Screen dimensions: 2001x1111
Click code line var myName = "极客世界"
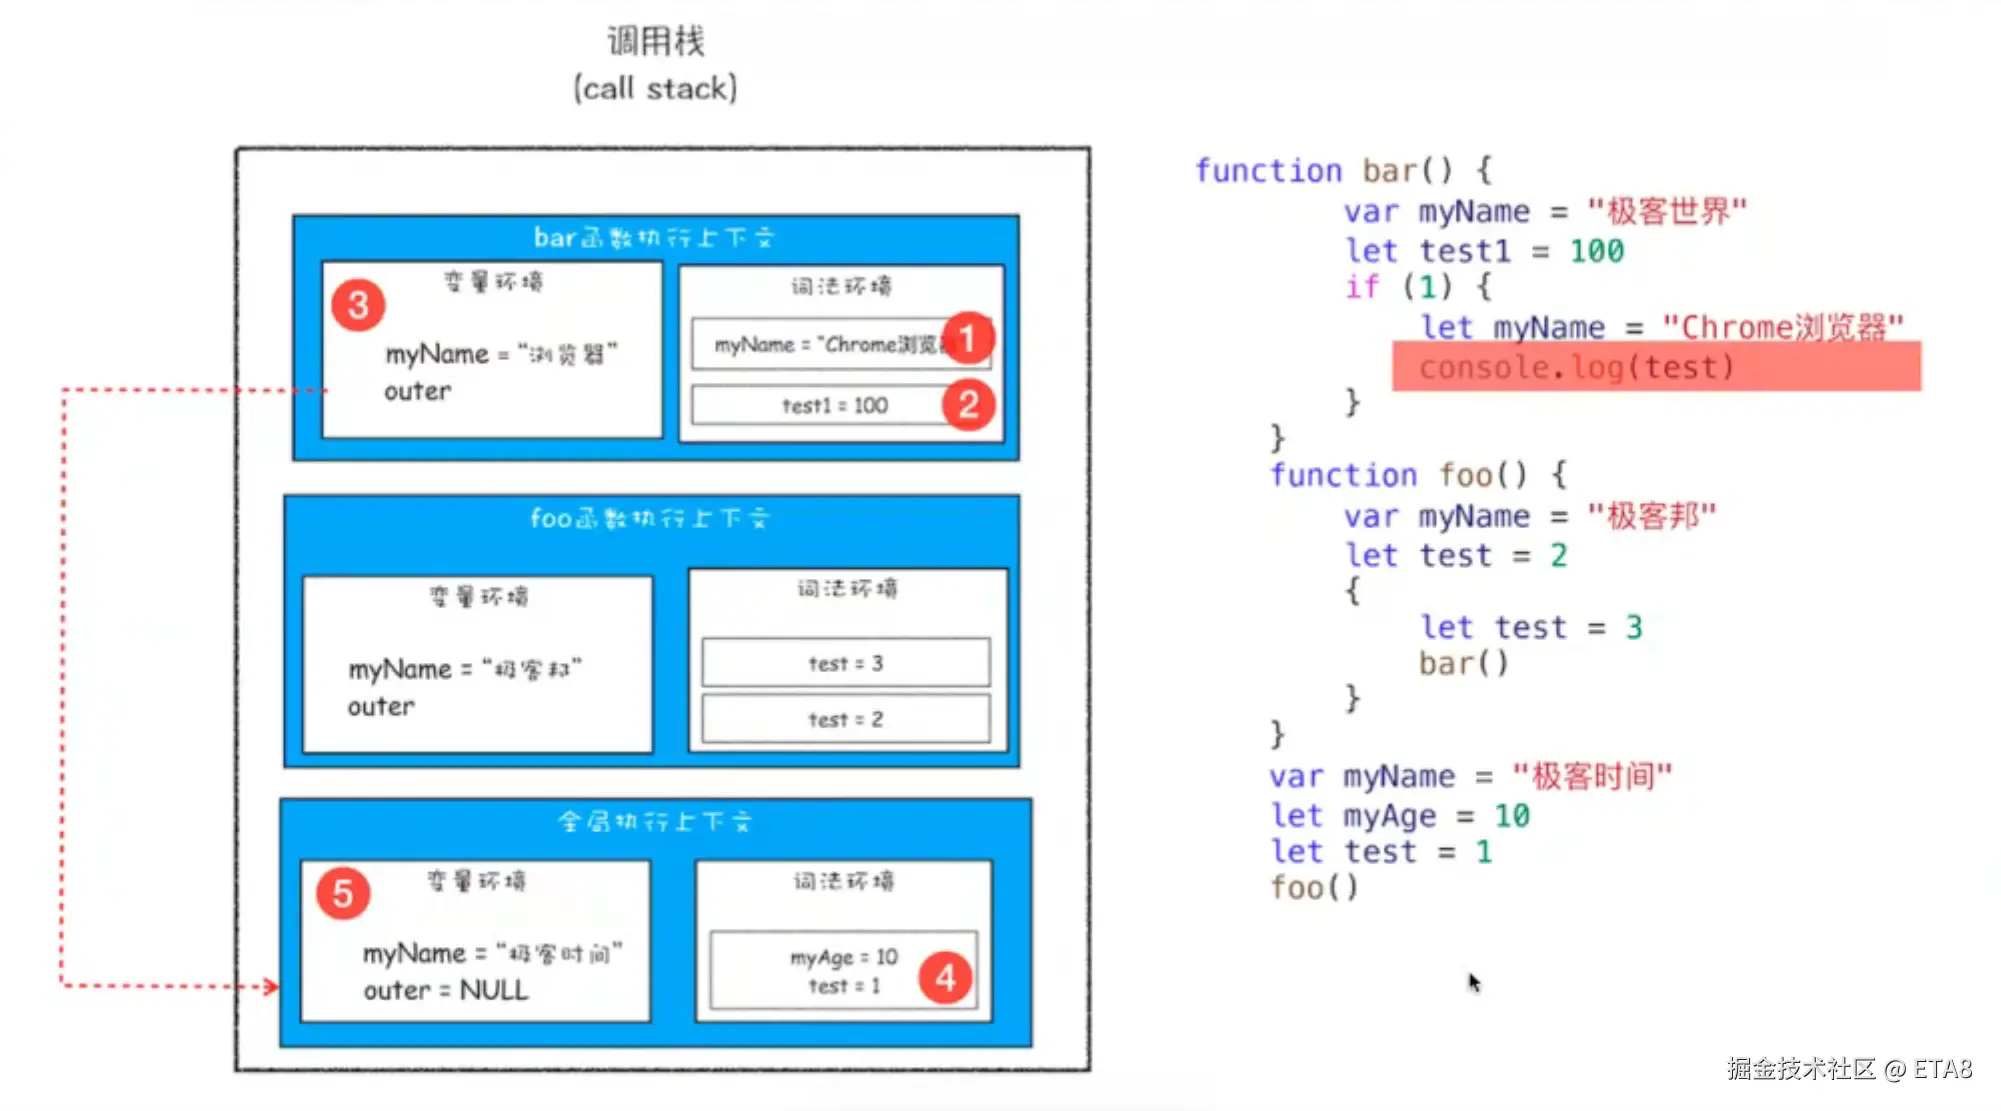[1545, 211]
